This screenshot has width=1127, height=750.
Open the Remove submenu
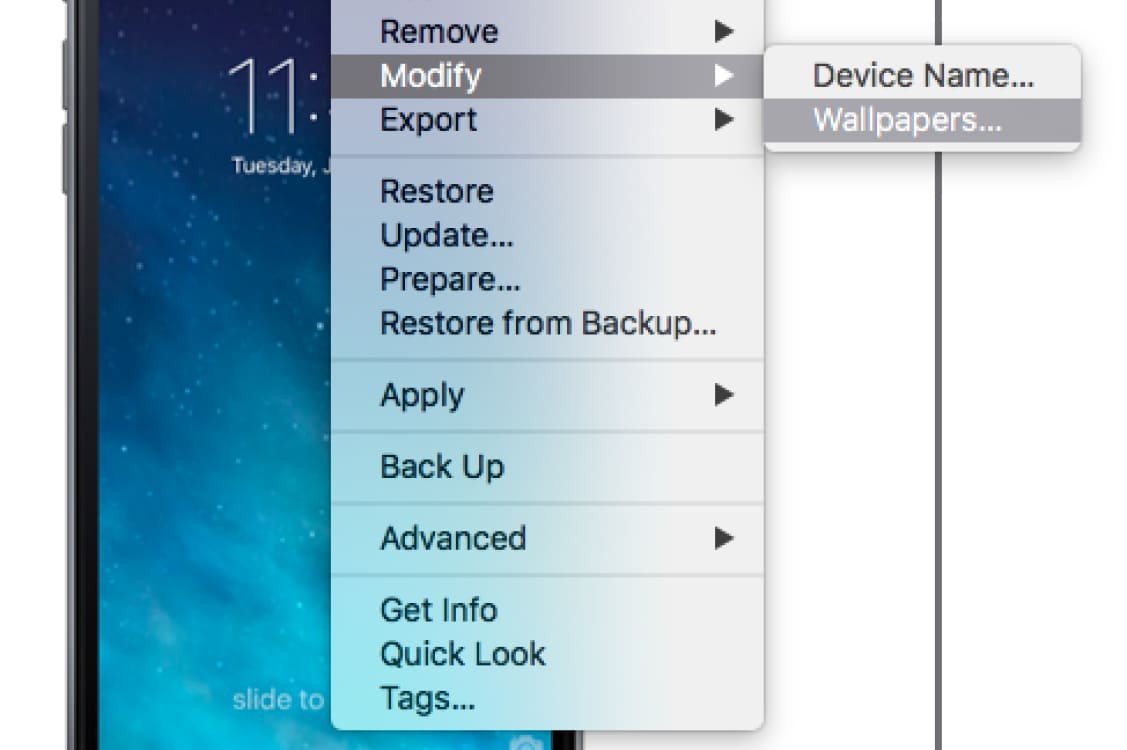pos(547,32)
